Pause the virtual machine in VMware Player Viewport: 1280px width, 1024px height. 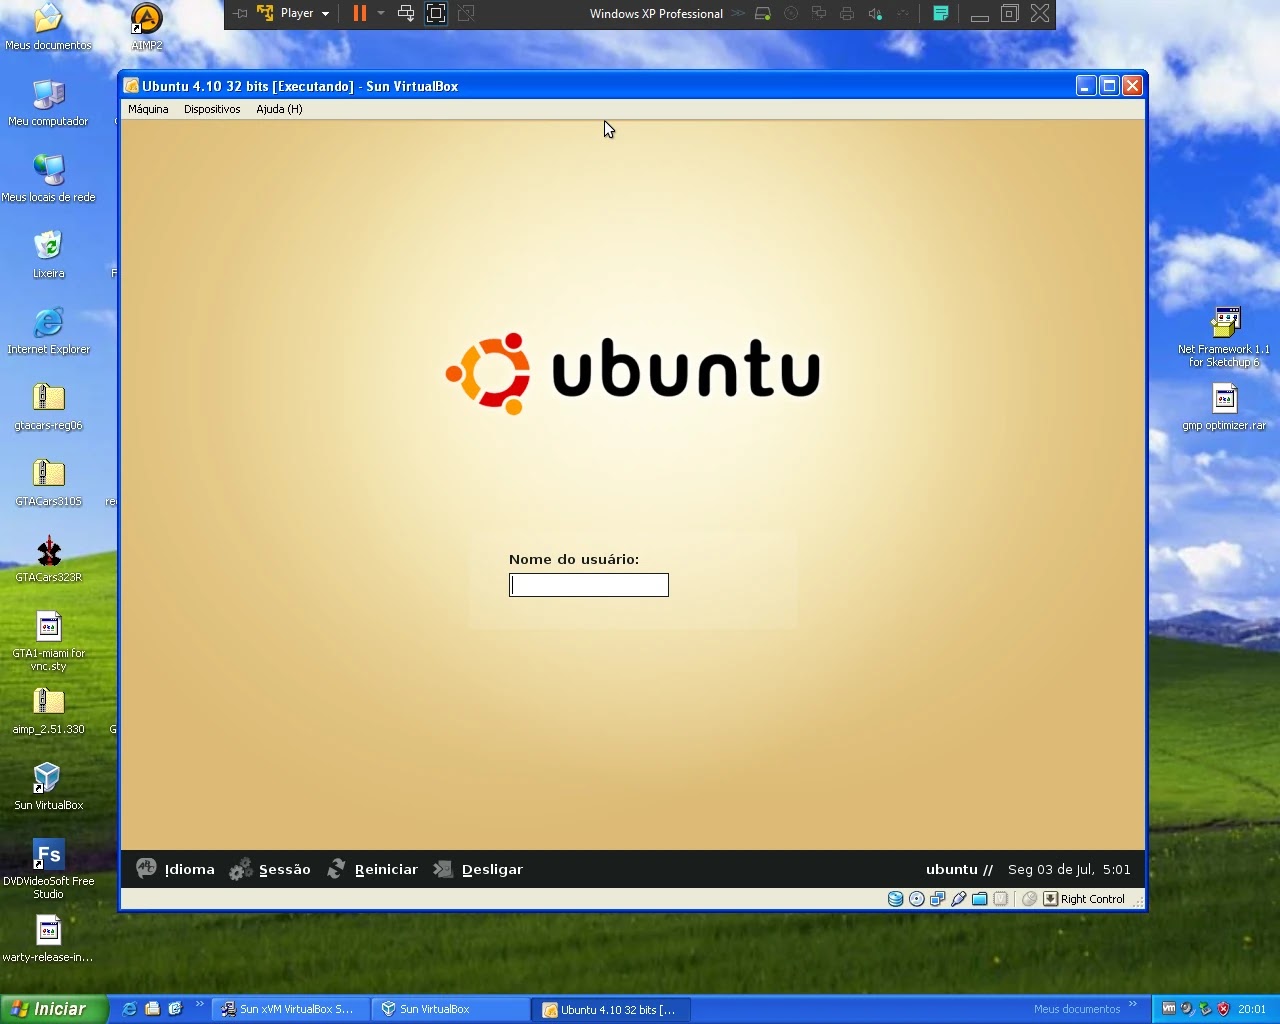[x=360, y=13]
